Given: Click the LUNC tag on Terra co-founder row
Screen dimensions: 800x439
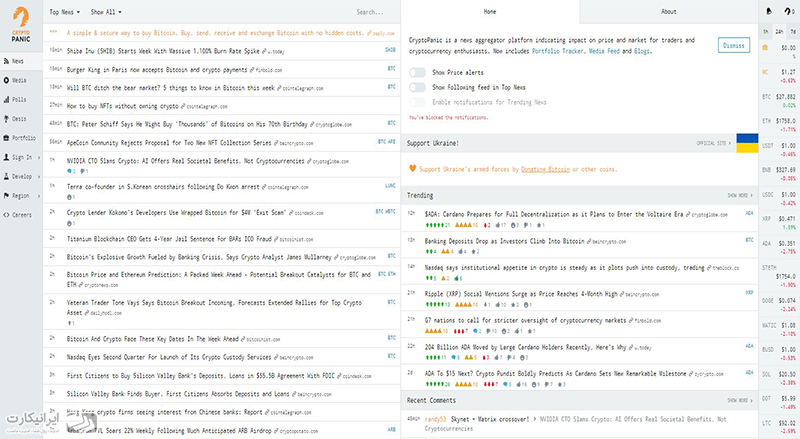Looking at the screenshot, I should click(x=390, y=186).
